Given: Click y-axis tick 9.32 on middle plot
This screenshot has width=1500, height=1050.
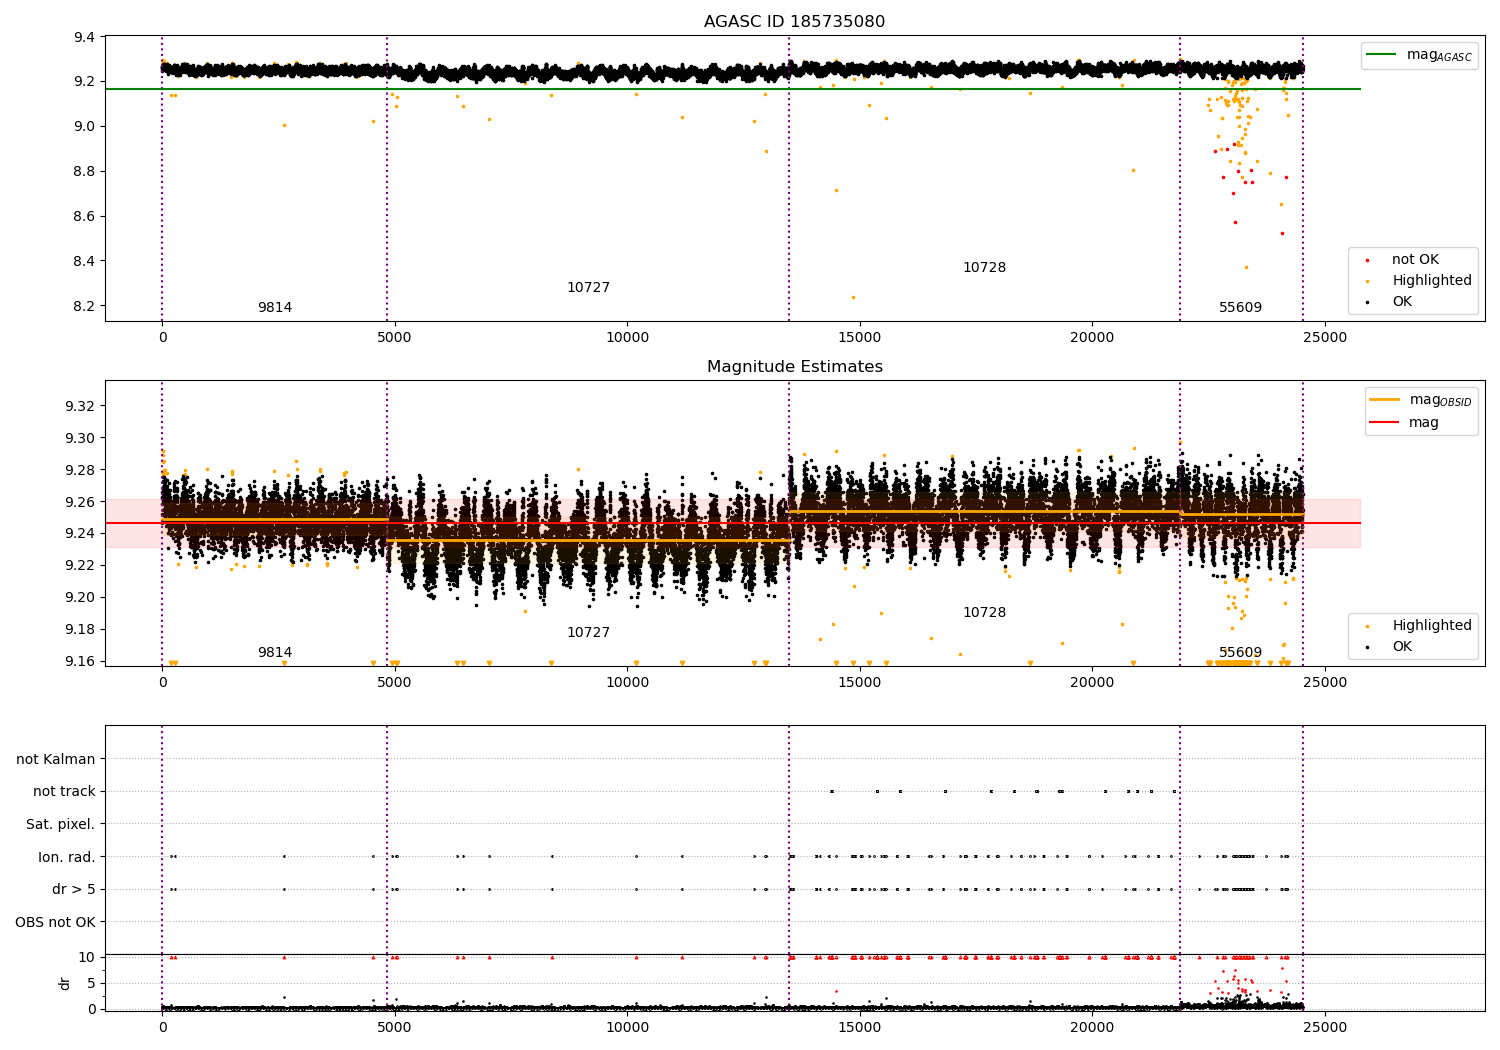Looking at the screenshot, I should (x=80, y=406).
